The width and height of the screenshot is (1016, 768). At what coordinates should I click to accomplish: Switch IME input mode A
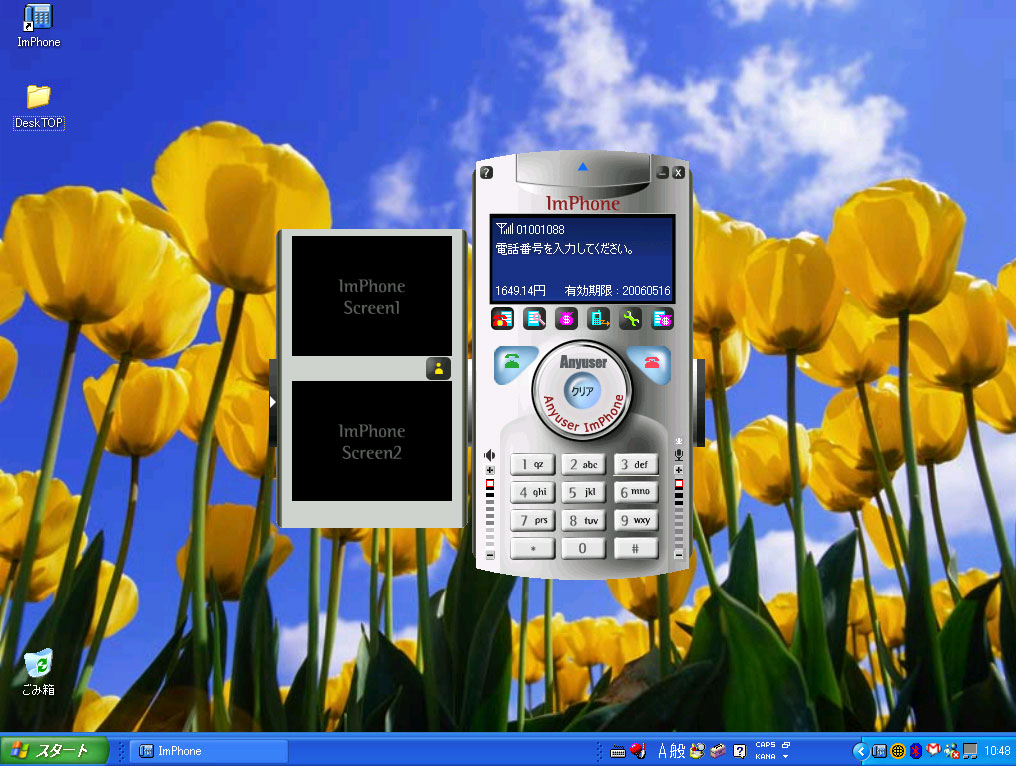click(x=662, y=751)
